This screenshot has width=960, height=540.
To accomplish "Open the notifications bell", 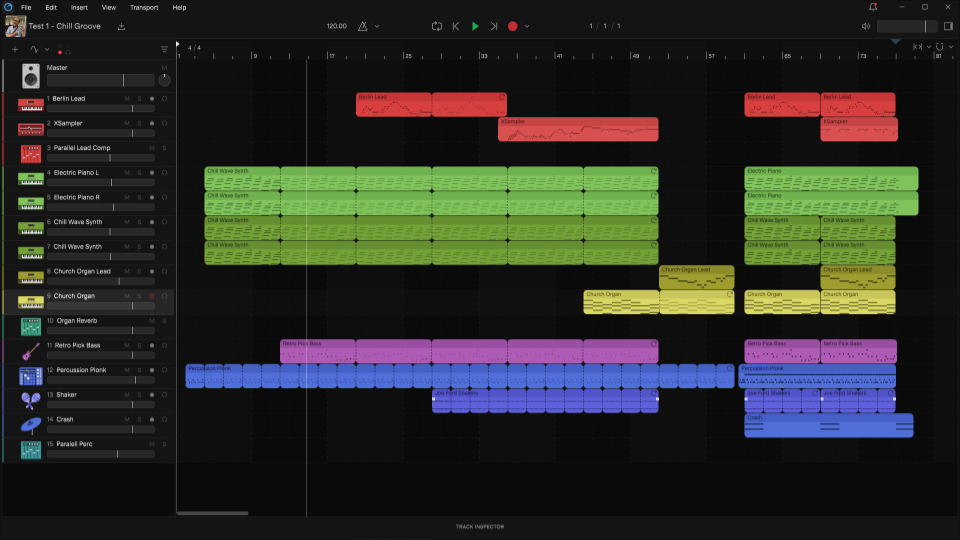I will coord(873,7).
